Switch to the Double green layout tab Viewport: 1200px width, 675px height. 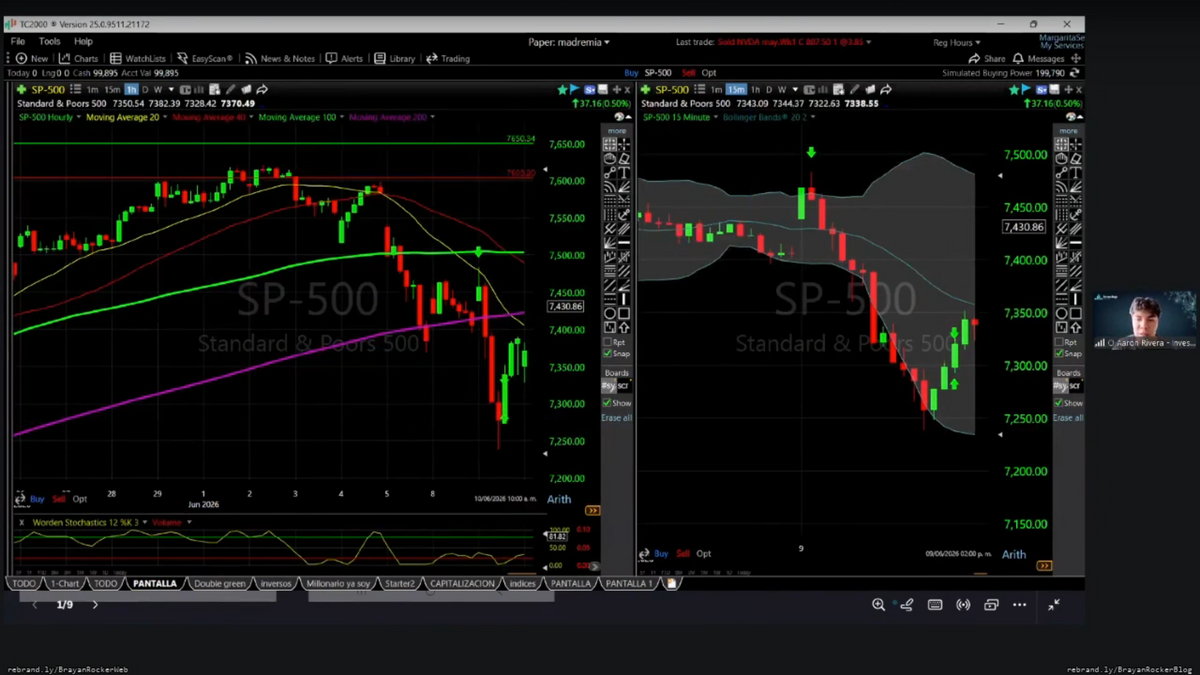tap(219, 583)
